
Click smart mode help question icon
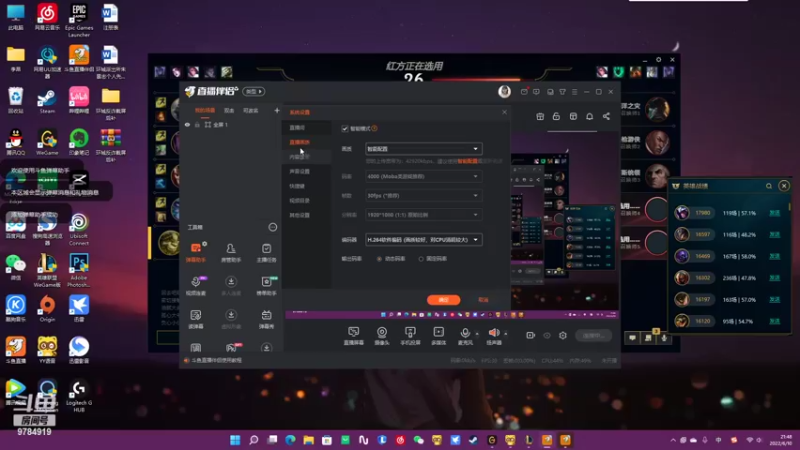click(x=374, y=129)
